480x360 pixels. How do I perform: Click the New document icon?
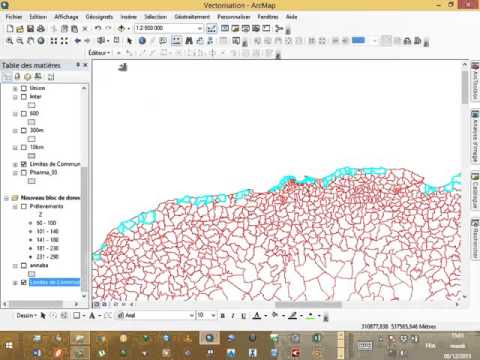click(x=10, y=29)
